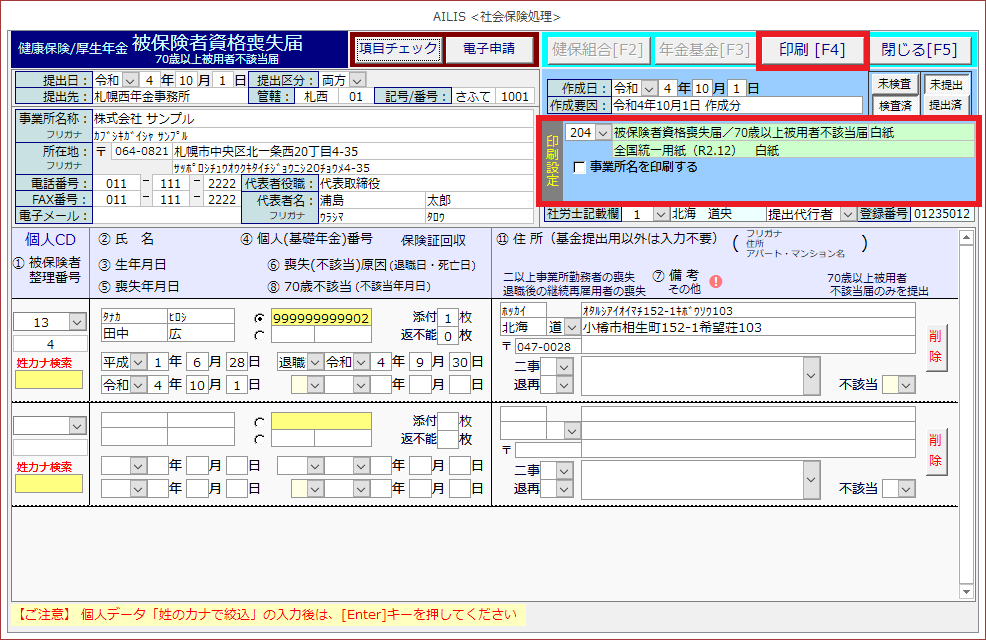Open the 個人CD dropdown showing 13
The width and height of the screenshot is (986, 640).
[x=76, y=322]
